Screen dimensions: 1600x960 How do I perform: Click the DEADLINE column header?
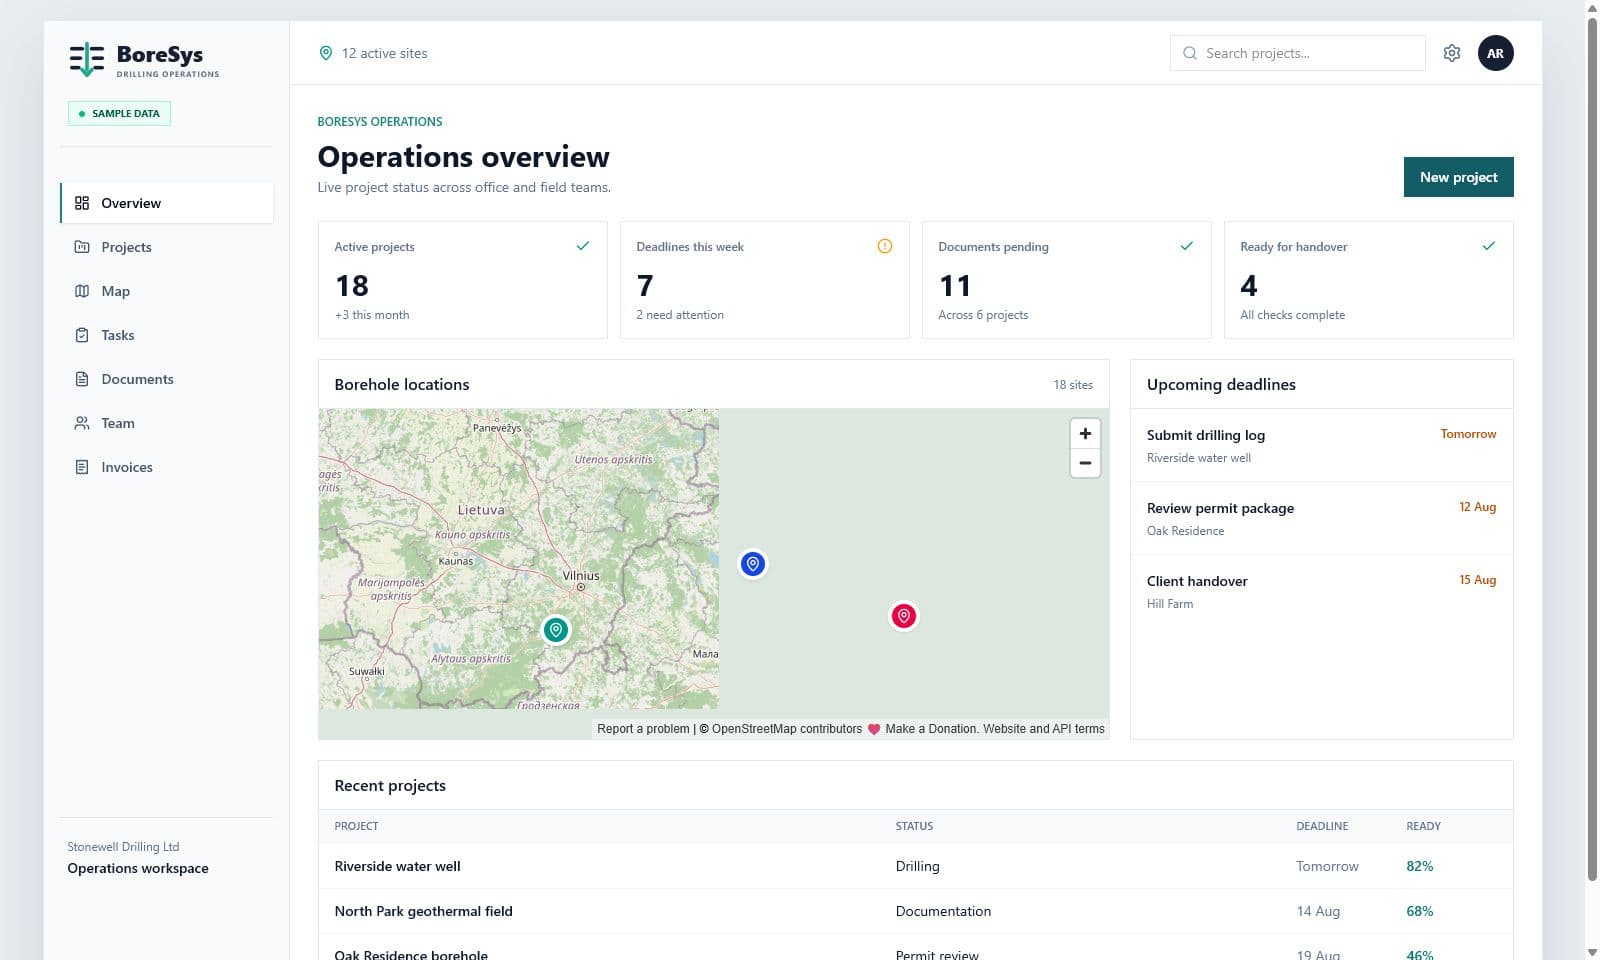point(1322,826)
